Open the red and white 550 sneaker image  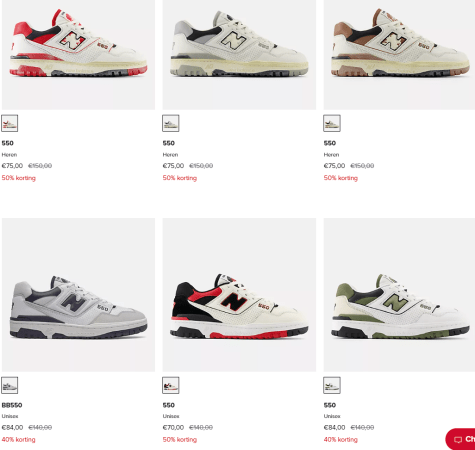[x=78, y=55]
